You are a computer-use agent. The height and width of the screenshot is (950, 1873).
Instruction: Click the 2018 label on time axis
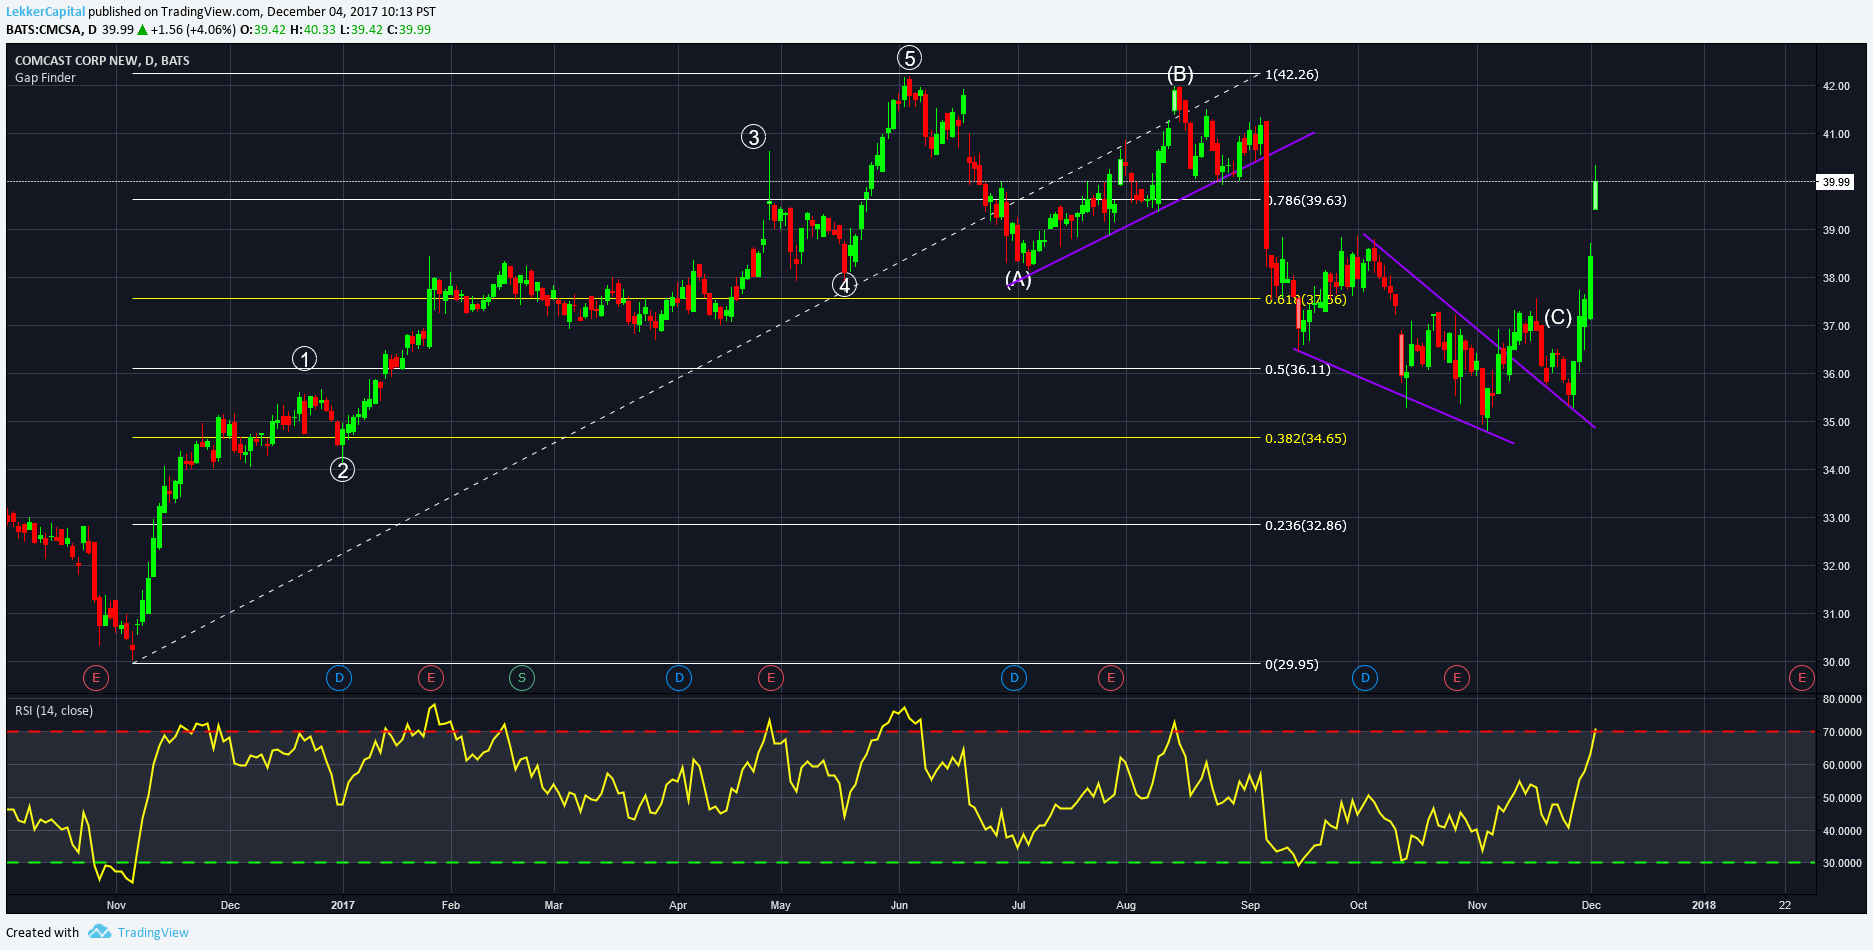[x=1703, y=905]
